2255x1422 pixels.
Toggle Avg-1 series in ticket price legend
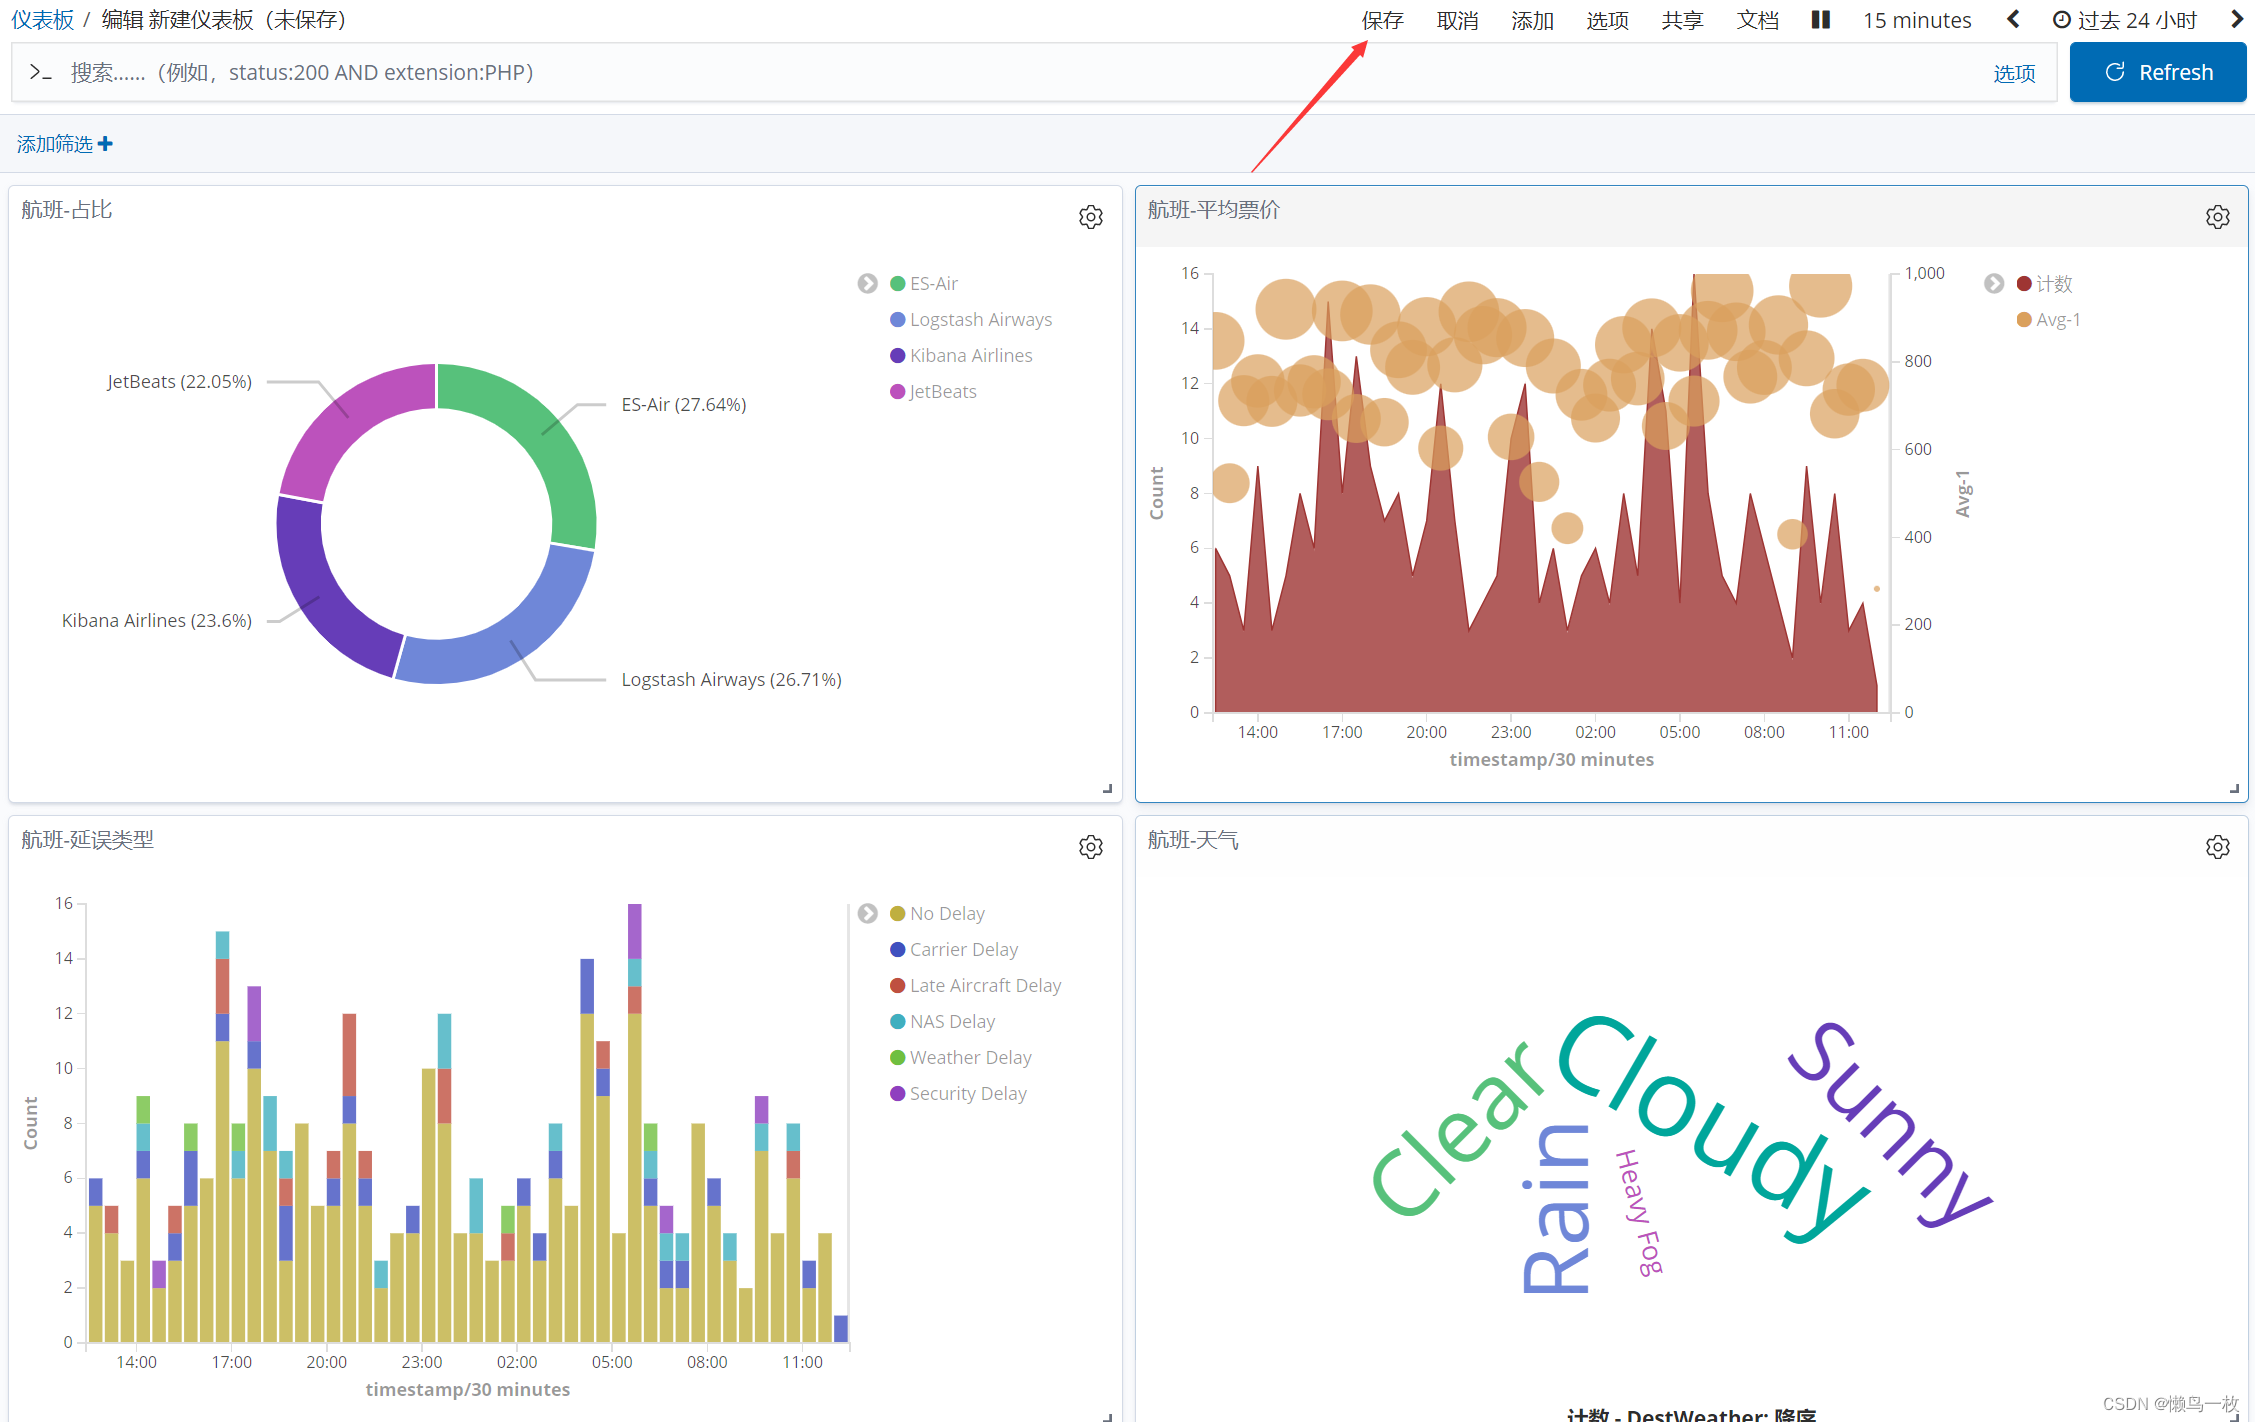(2057, 320)
